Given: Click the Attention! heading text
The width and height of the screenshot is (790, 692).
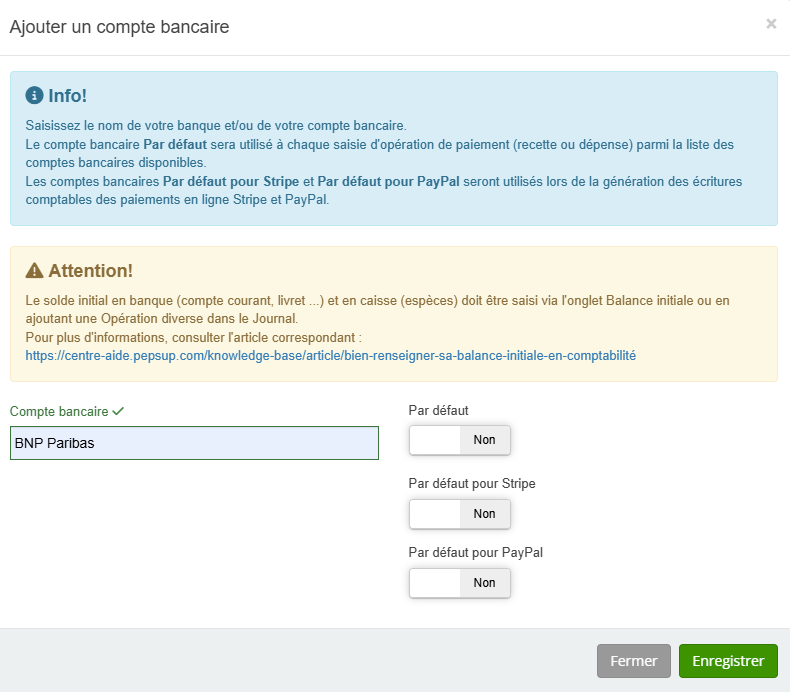Looking at the screenshot, I should [90, 271].
